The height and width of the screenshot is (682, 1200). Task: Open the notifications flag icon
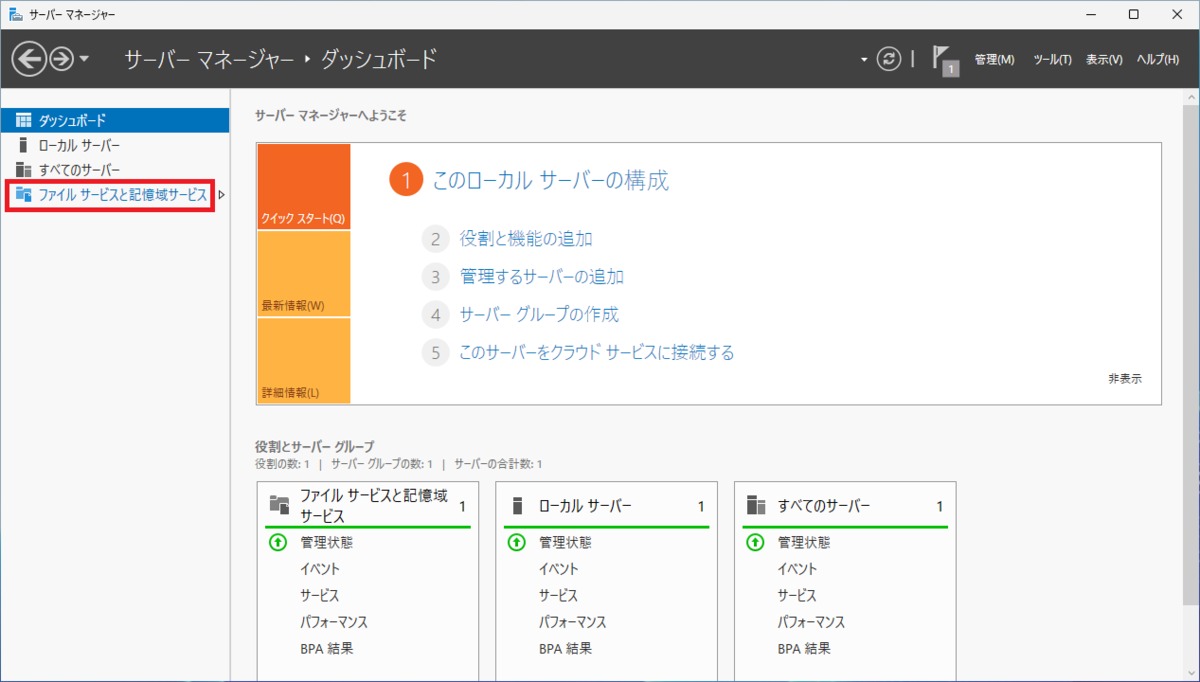point(945,59)
